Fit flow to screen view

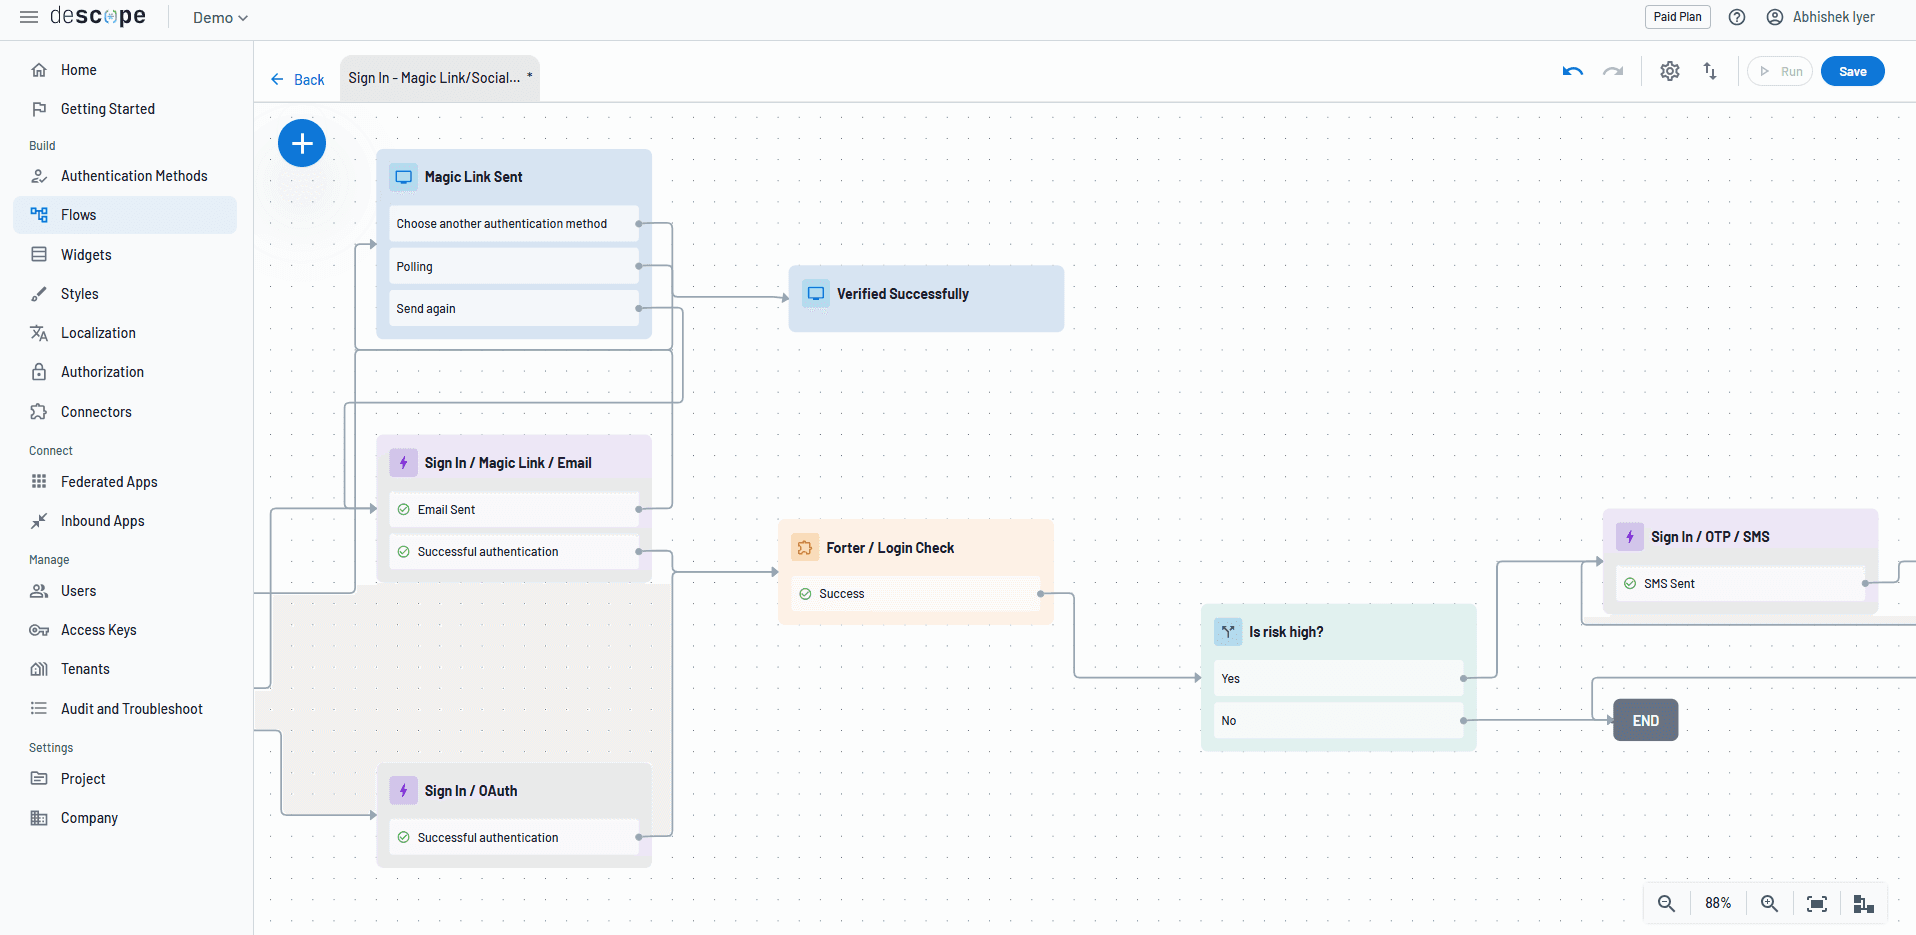pyautogui.click(x=1816, y=903)
